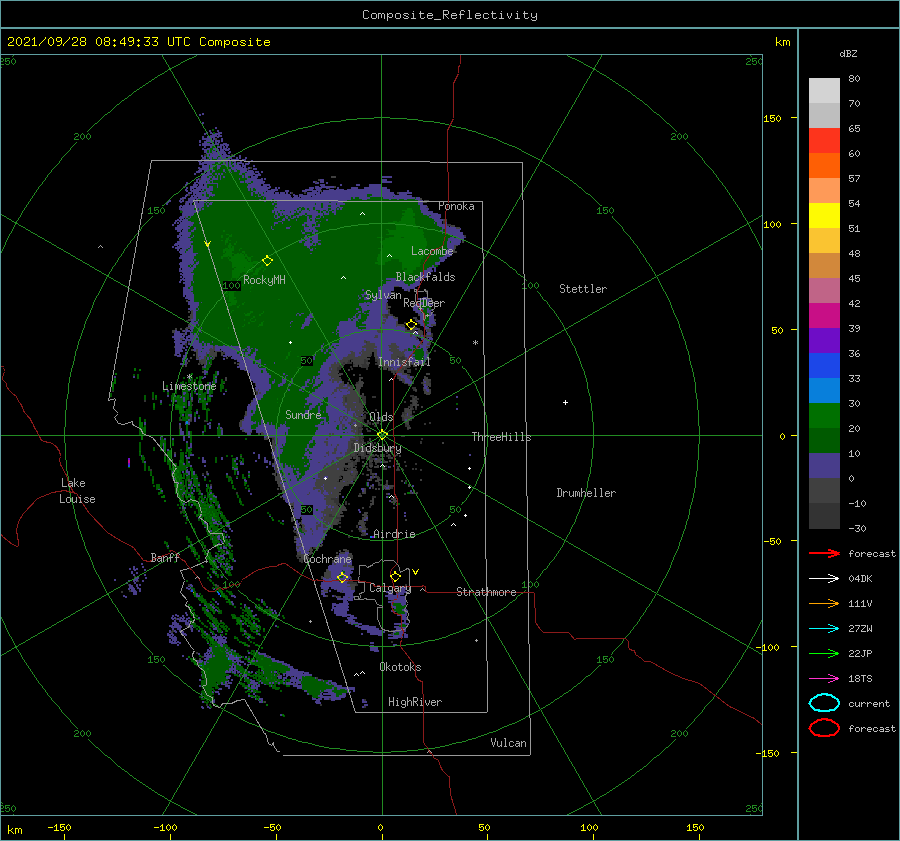900x841 pixels.
Task: Click the yellow diamond marker below RedDeer
Action: pos(411,325)
